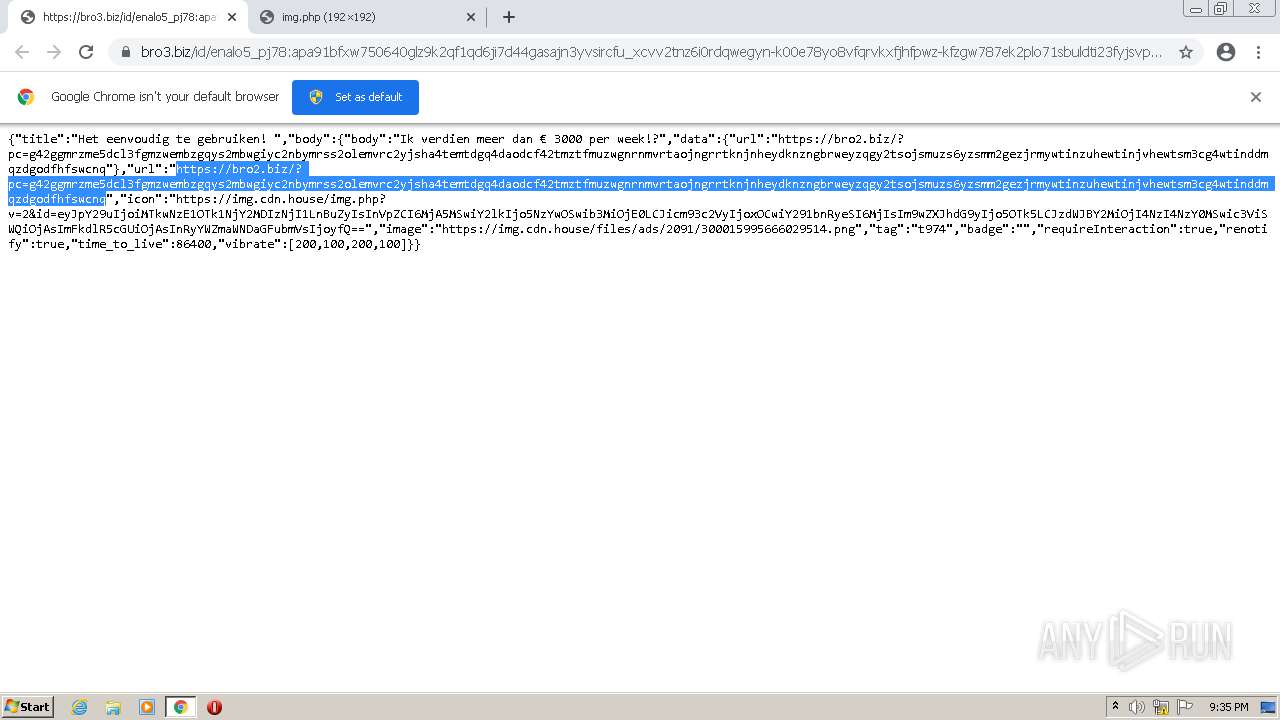1280x720 pixels.
Task: Open File Explorer from taskbar
Action: click(x=113, y=707)
